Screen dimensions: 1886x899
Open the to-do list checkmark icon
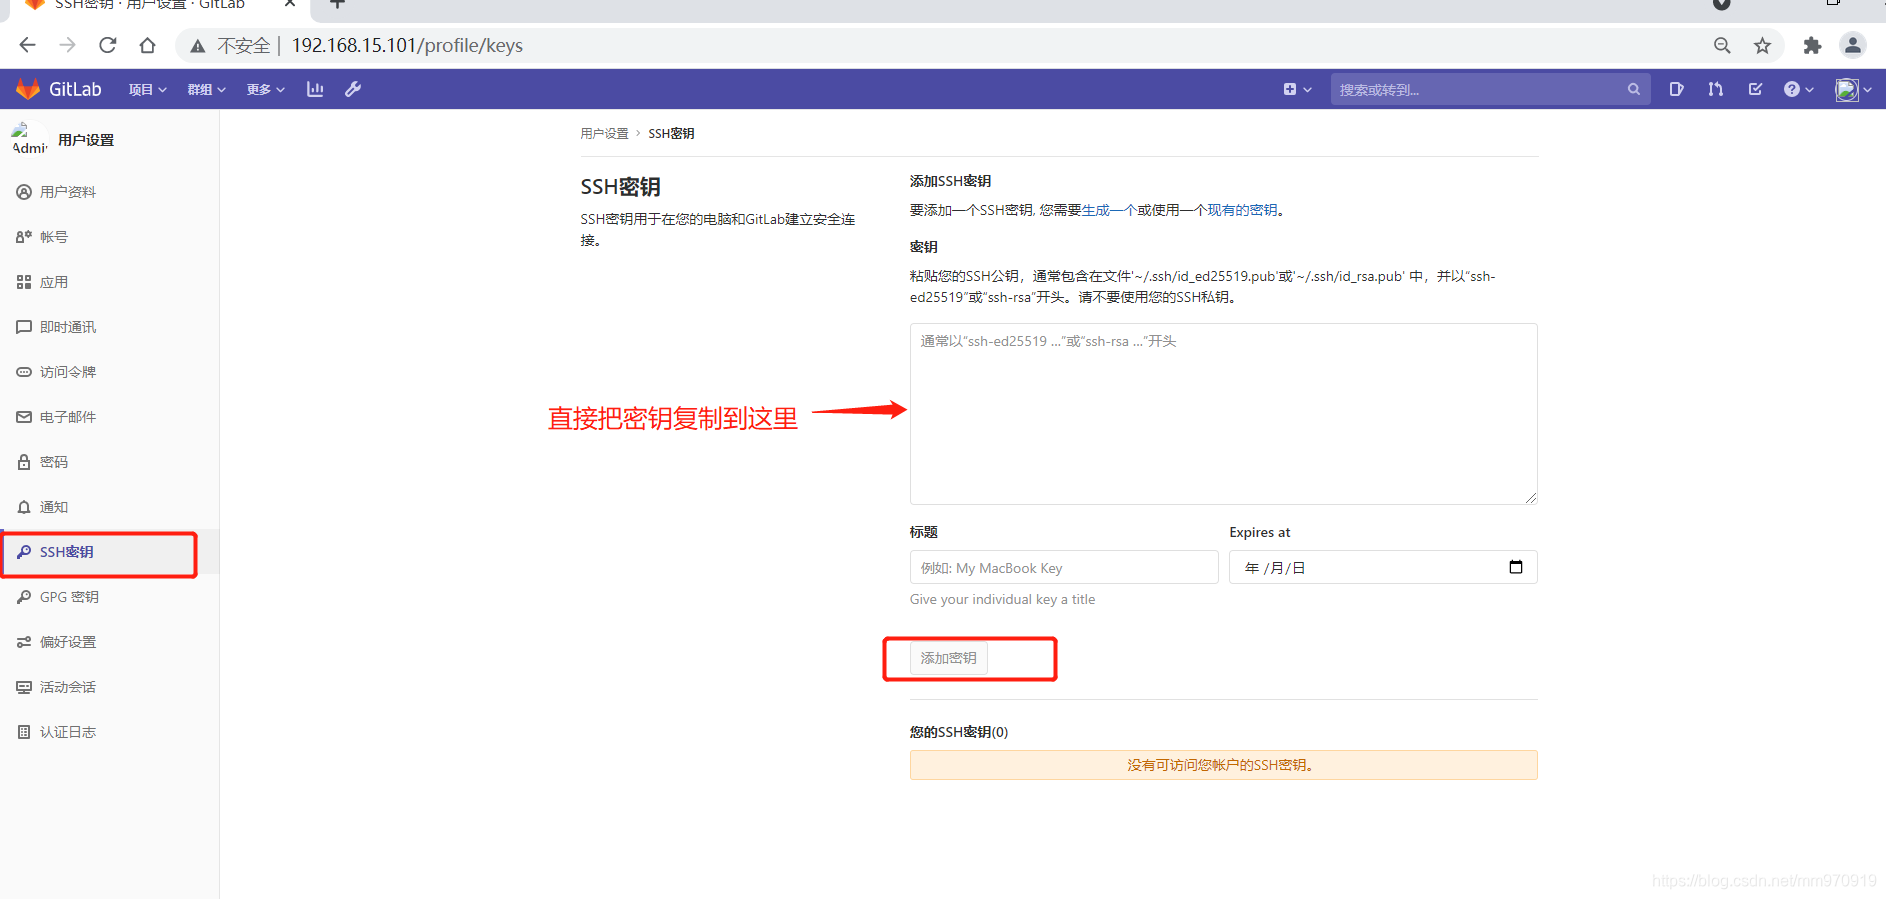[1755, 89]
